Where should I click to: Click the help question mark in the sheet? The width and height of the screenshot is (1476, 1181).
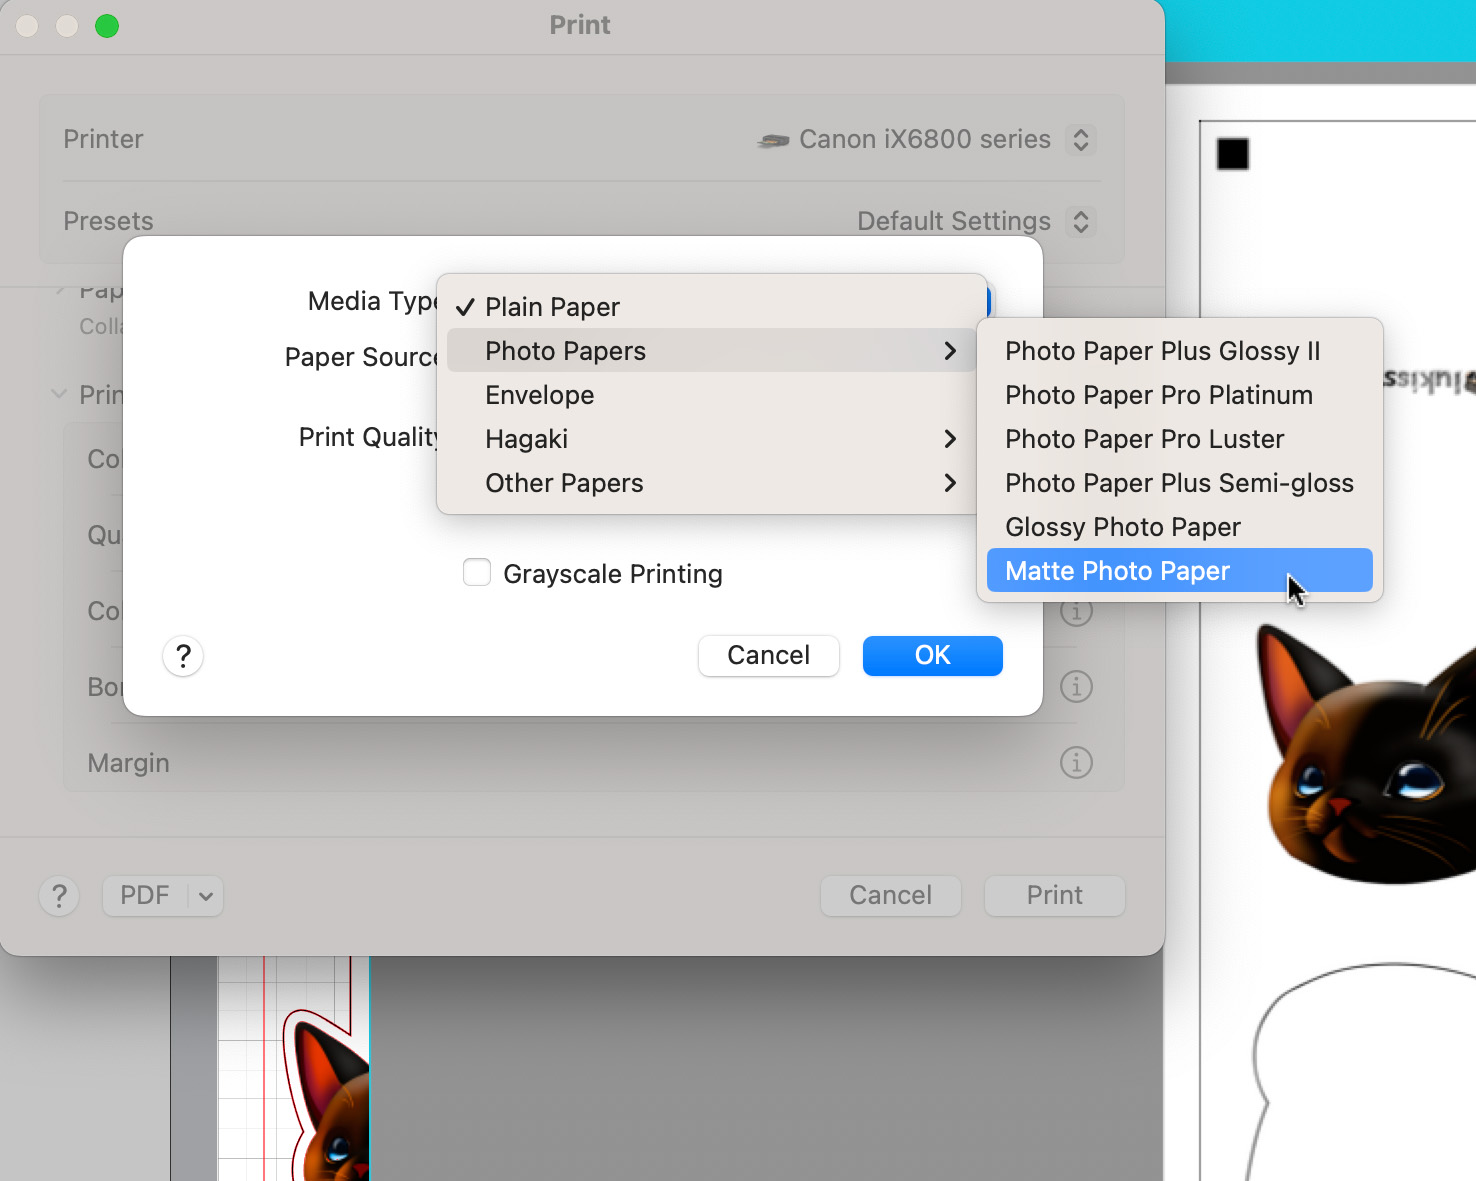[x=183, y=656]
